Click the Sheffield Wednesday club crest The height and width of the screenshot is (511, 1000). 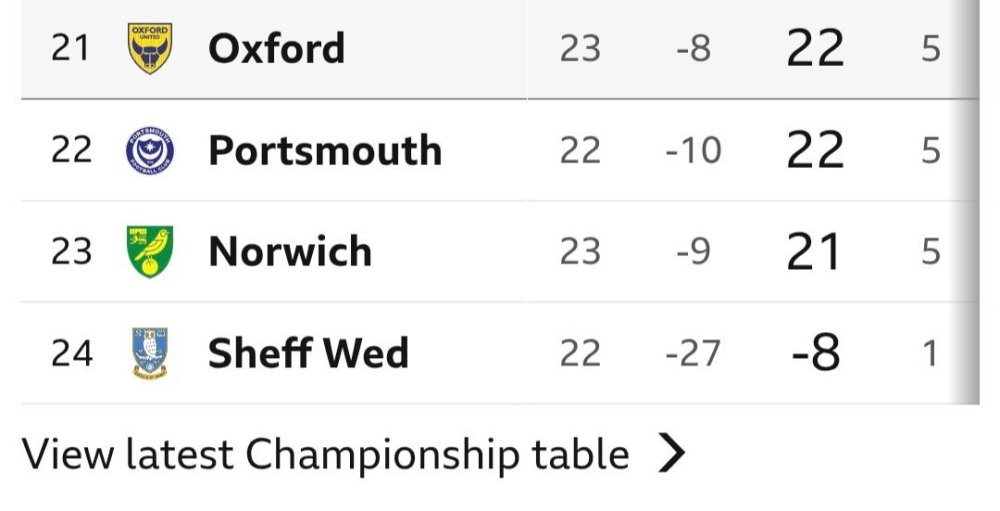click(150, 354)
